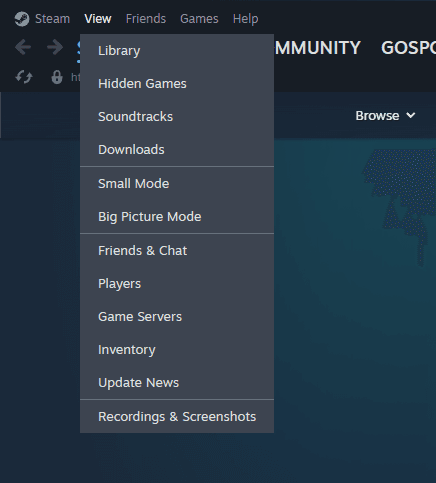Go back with the left arrow icon
The image size is (436, 483).
(x=23, y=47)
